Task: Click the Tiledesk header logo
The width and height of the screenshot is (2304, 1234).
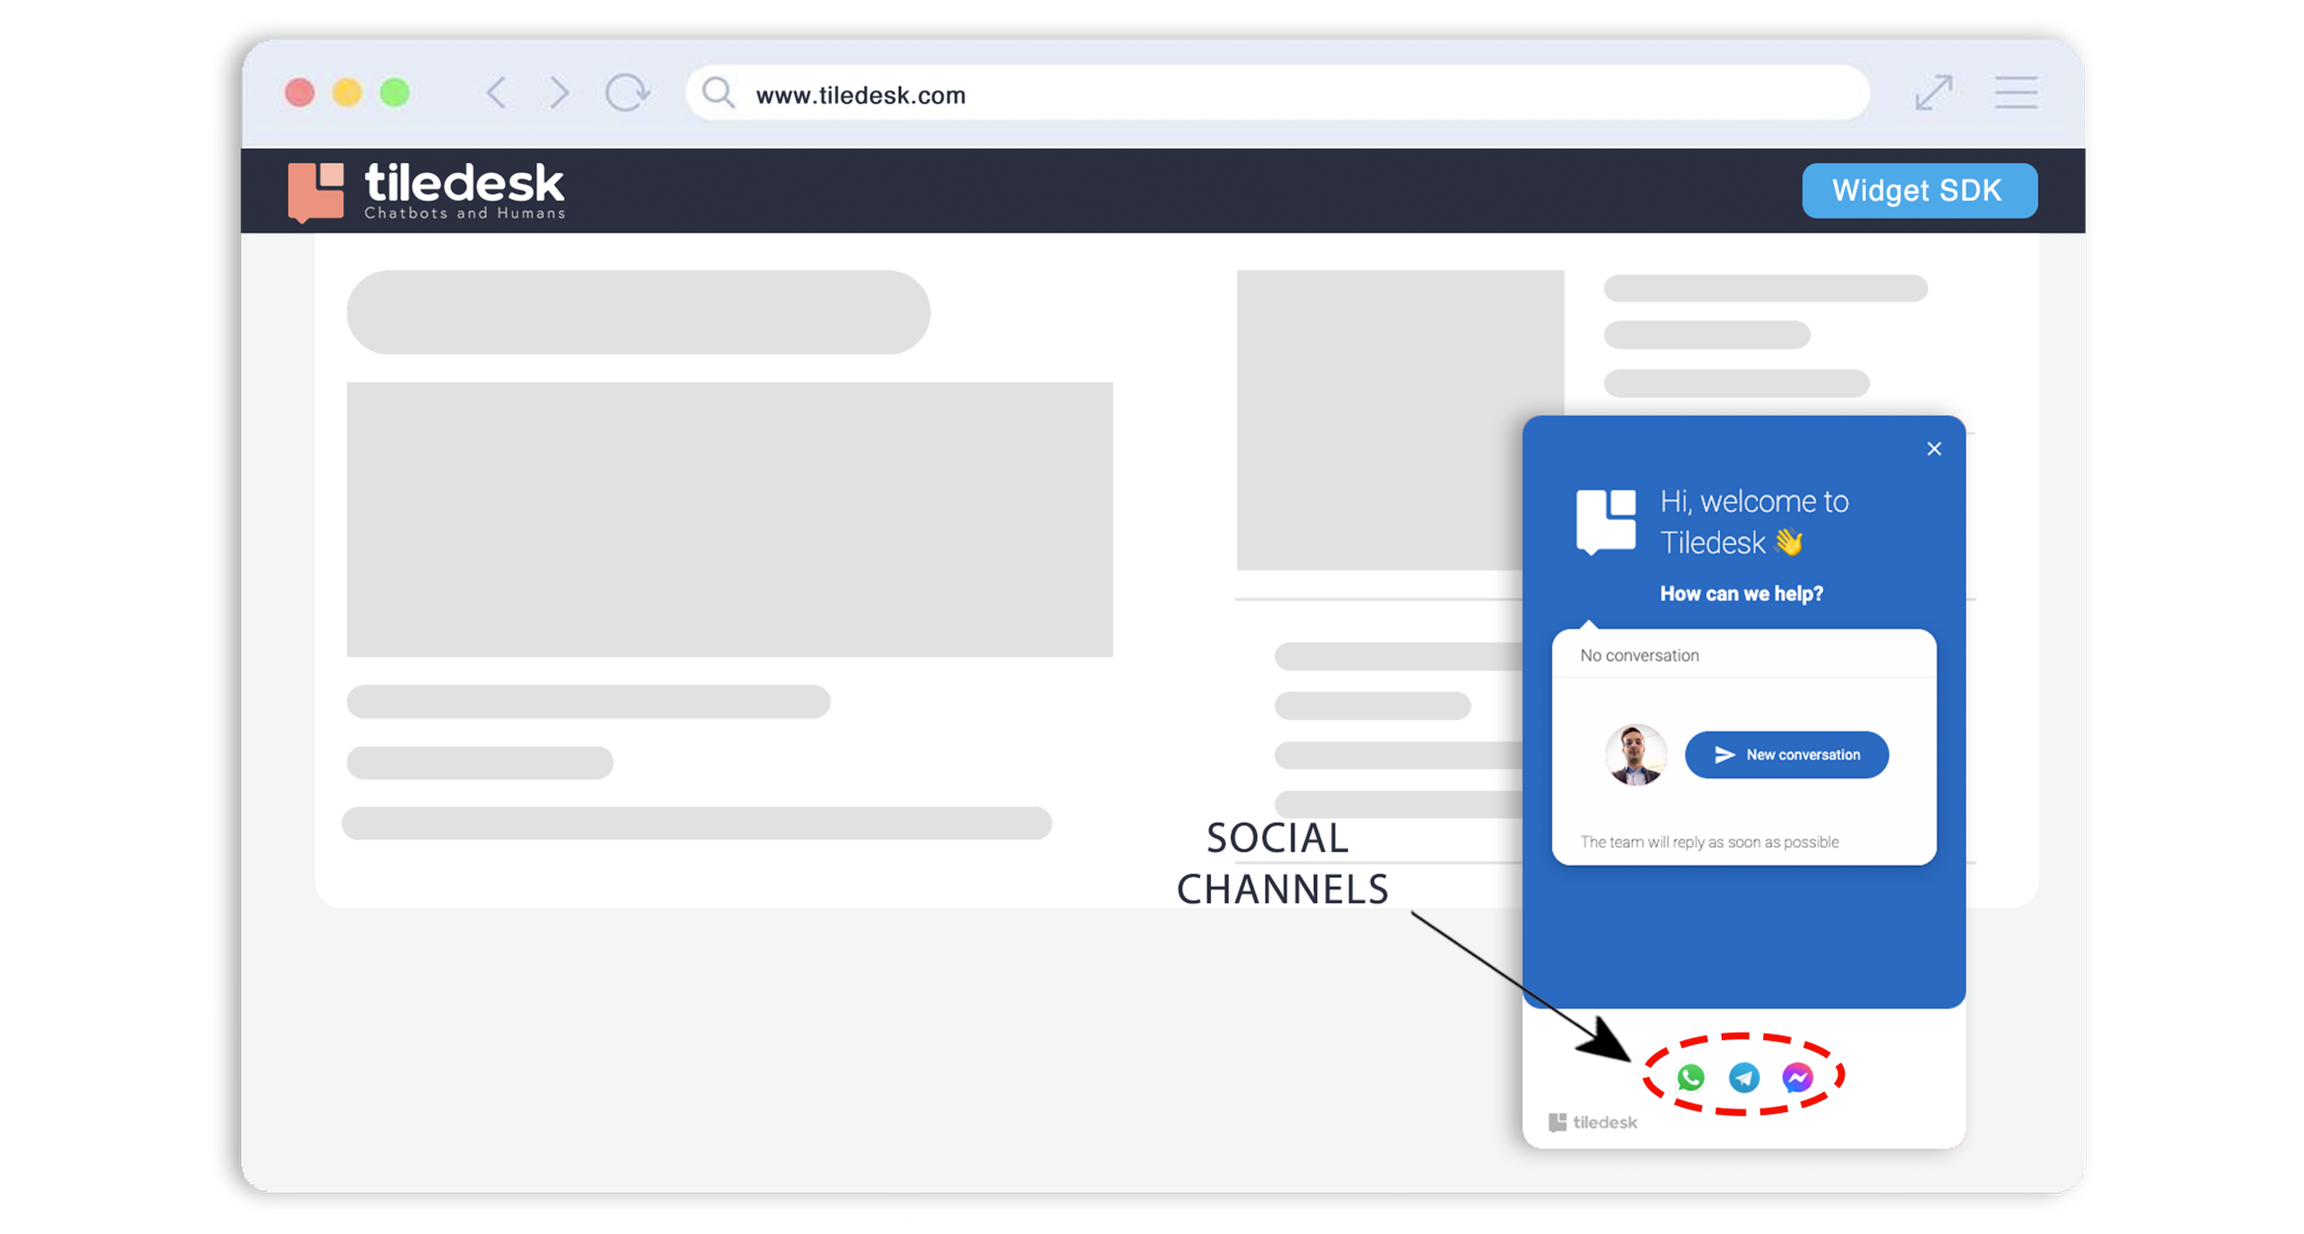Action: click(x=427, y=190)
